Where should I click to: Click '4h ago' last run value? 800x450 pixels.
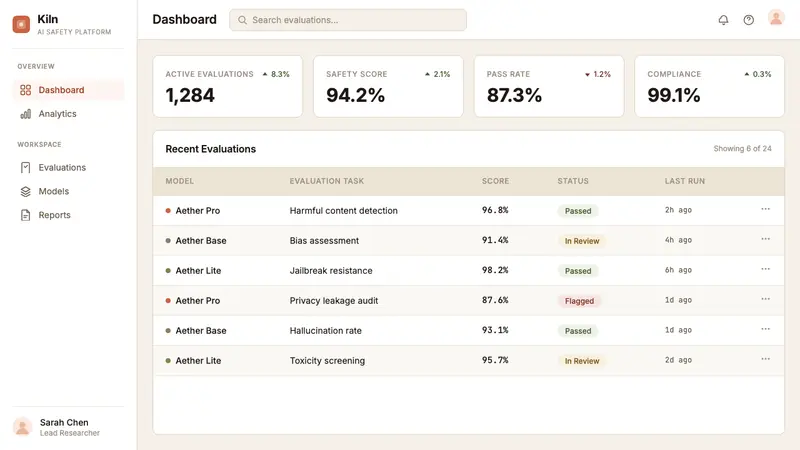tap(678, 240)
